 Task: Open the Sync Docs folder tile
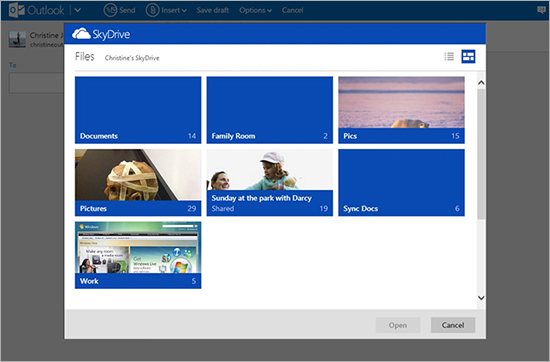point(401,182)
